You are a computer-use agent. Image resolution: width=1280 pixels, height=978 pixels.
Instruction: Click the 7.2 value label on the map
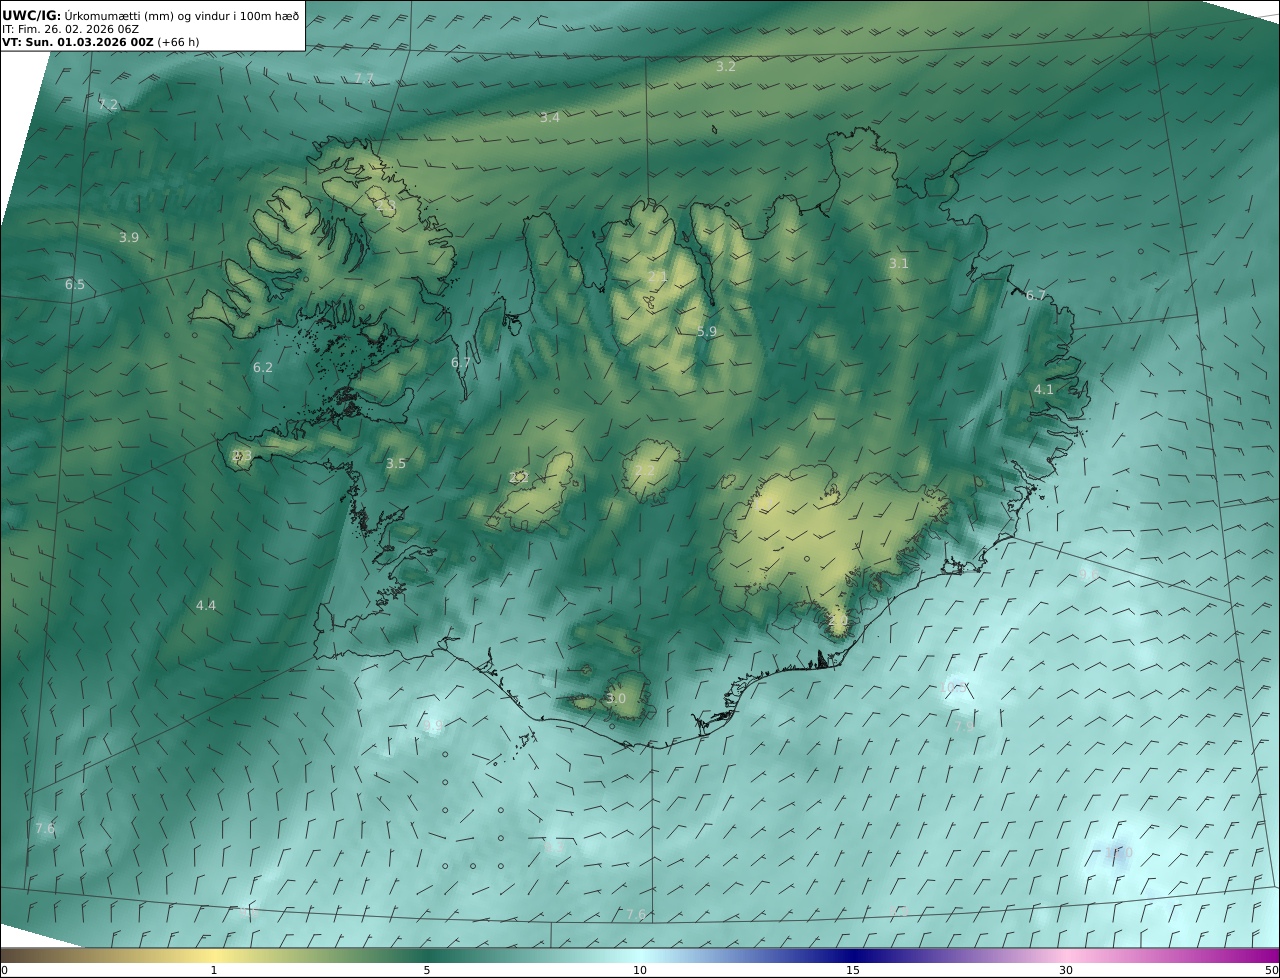108,105
